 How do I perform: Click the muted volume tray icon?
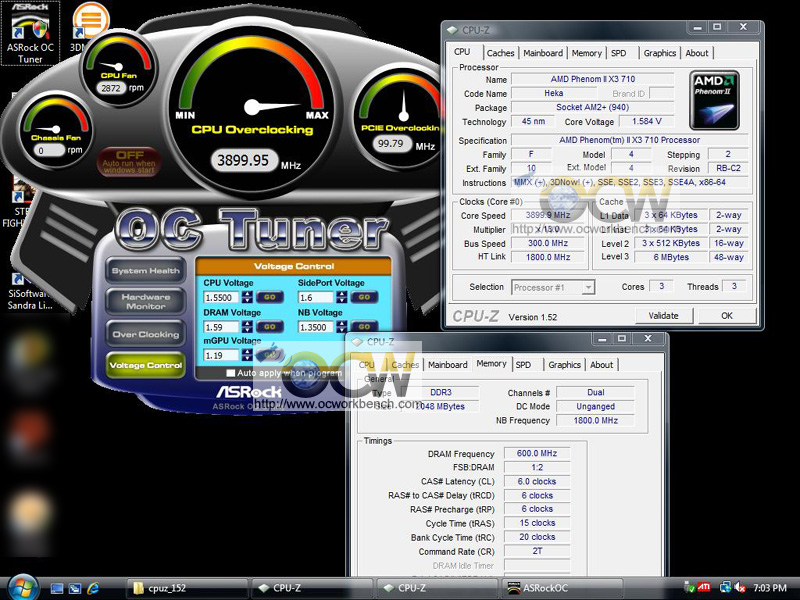tap(739, 588)
